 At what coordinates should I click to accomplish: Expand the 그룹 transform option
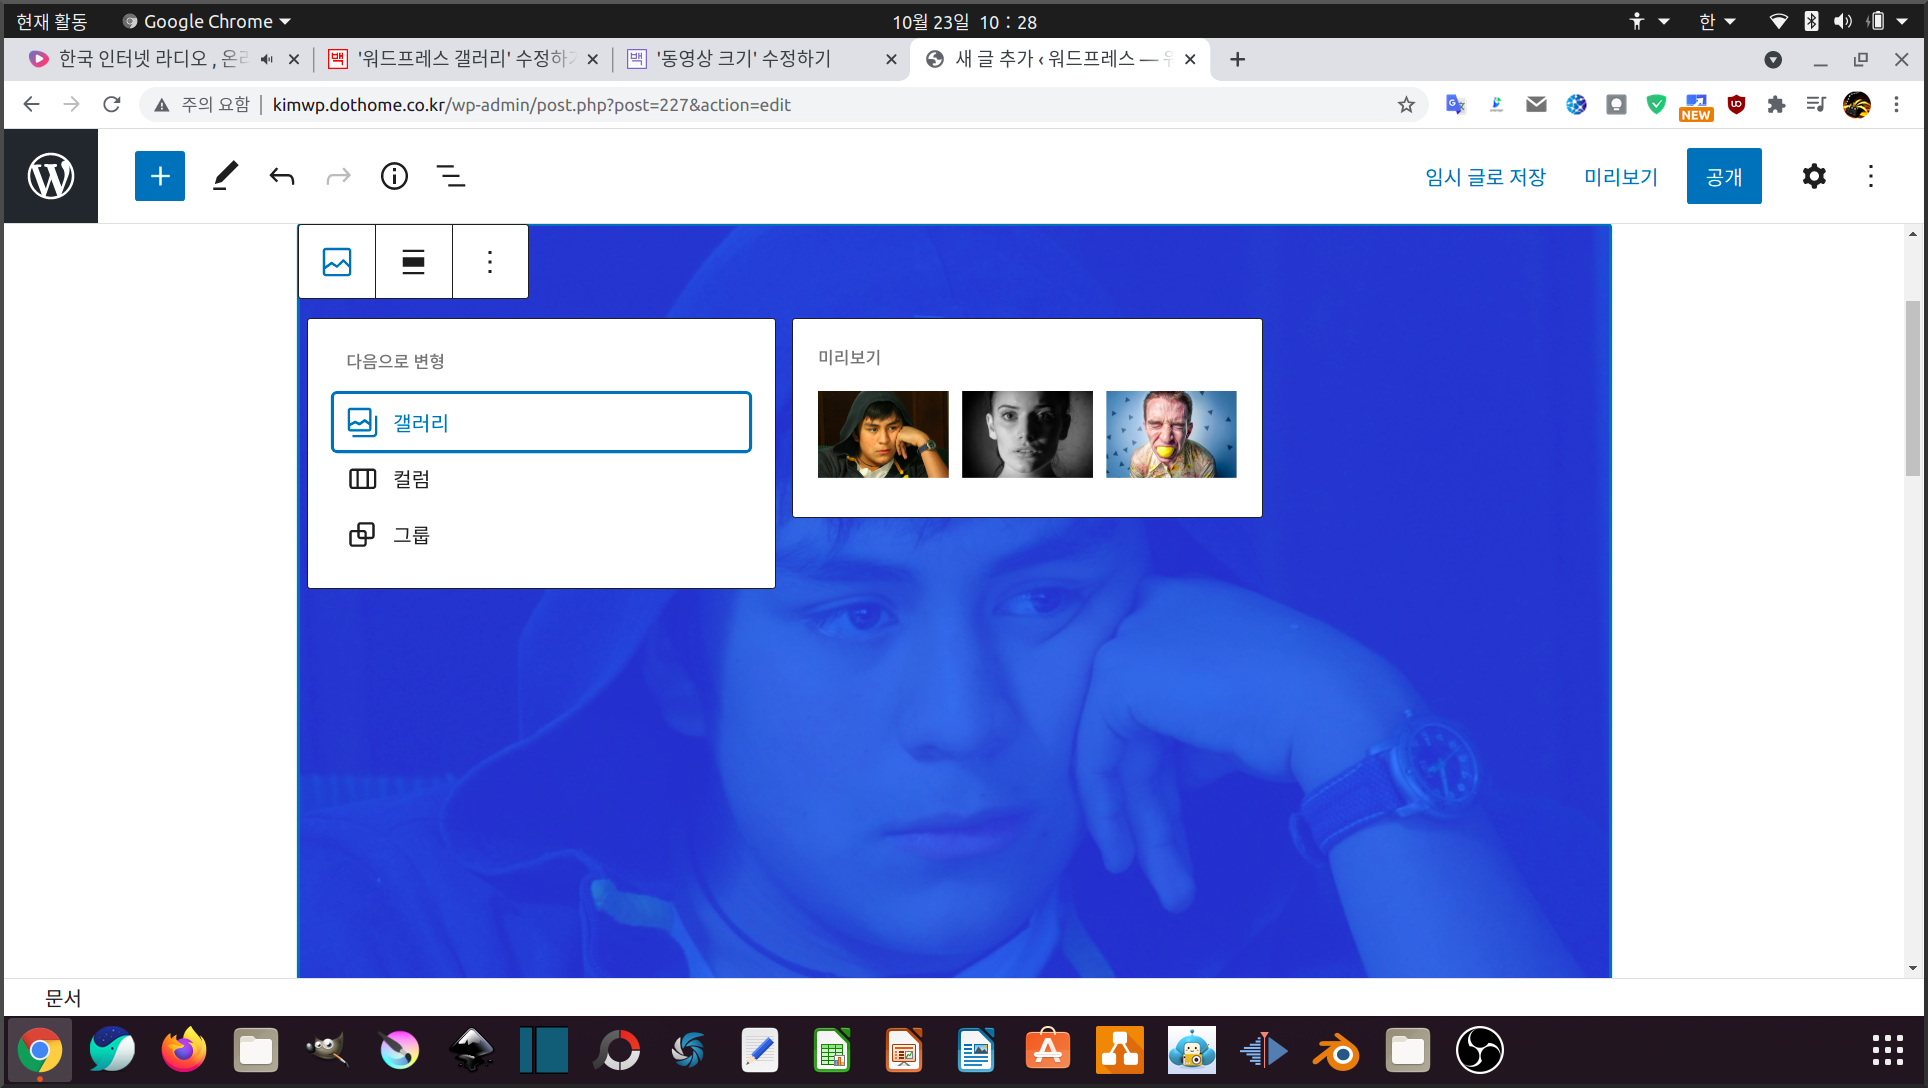click(x=410, y=535)
